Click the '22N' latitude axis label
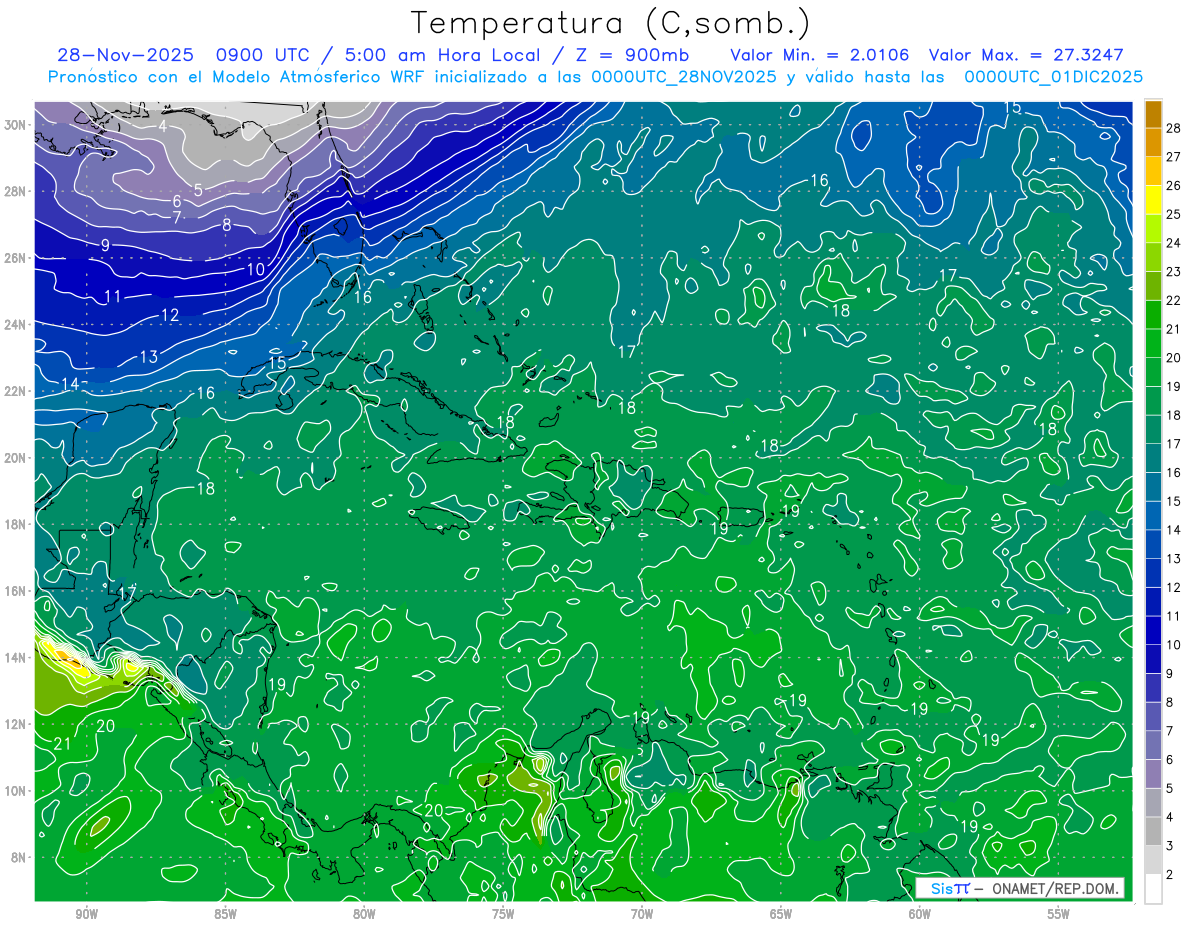The width and height of the screenshot is (1200, 927). click(x=16, y=391)
